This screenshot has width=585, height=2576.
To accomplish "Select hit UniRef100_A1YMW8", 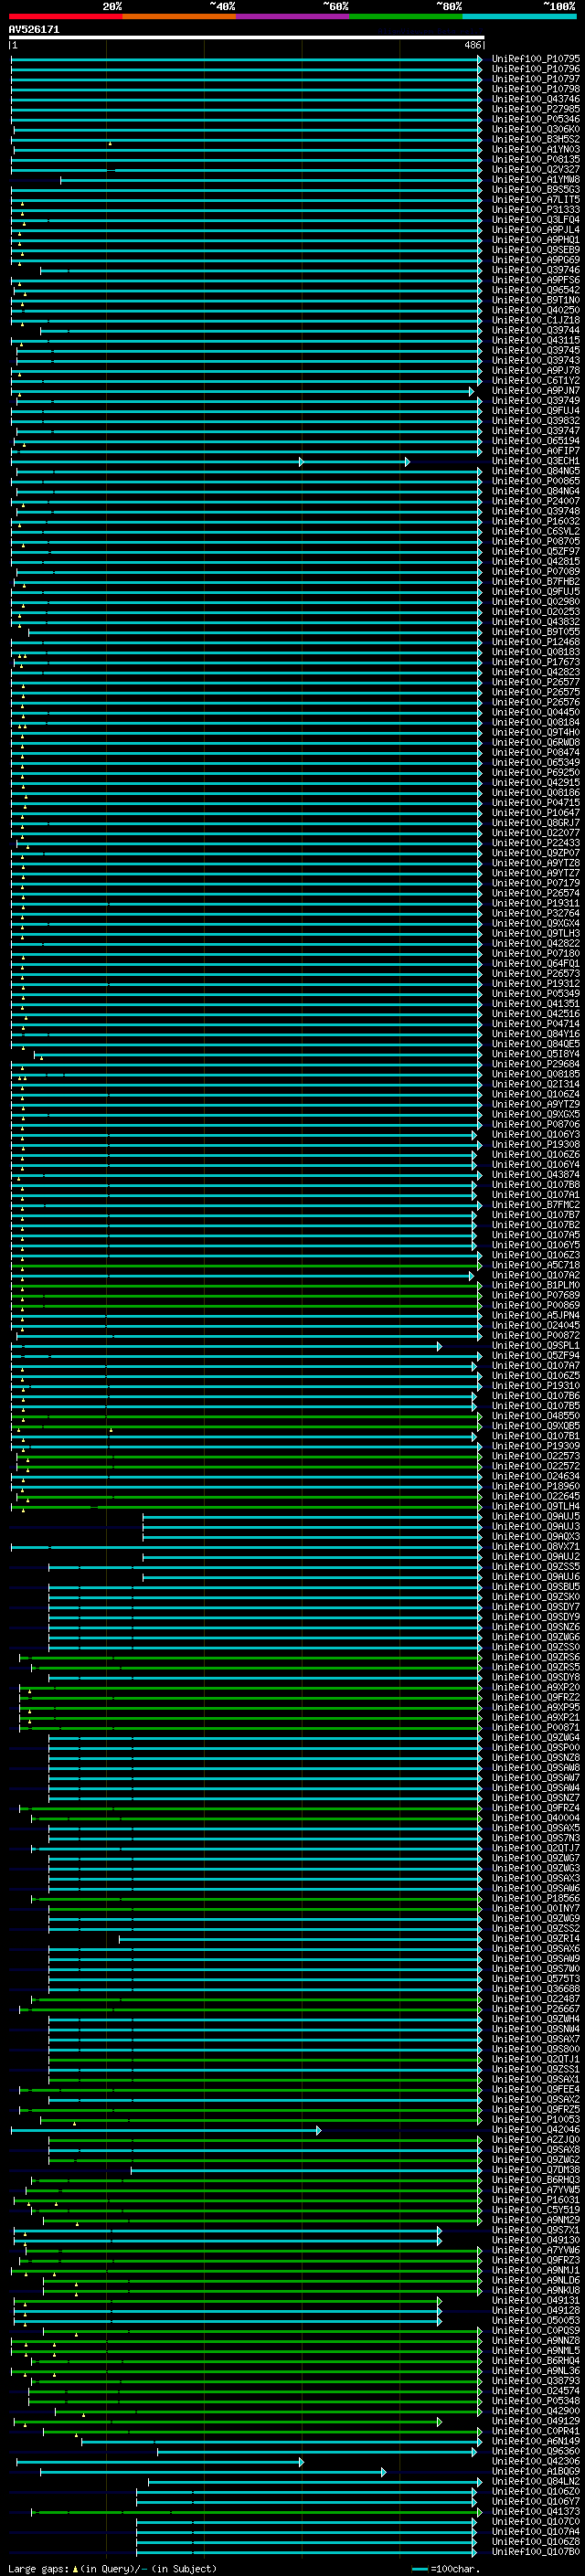I will point(535,179).
